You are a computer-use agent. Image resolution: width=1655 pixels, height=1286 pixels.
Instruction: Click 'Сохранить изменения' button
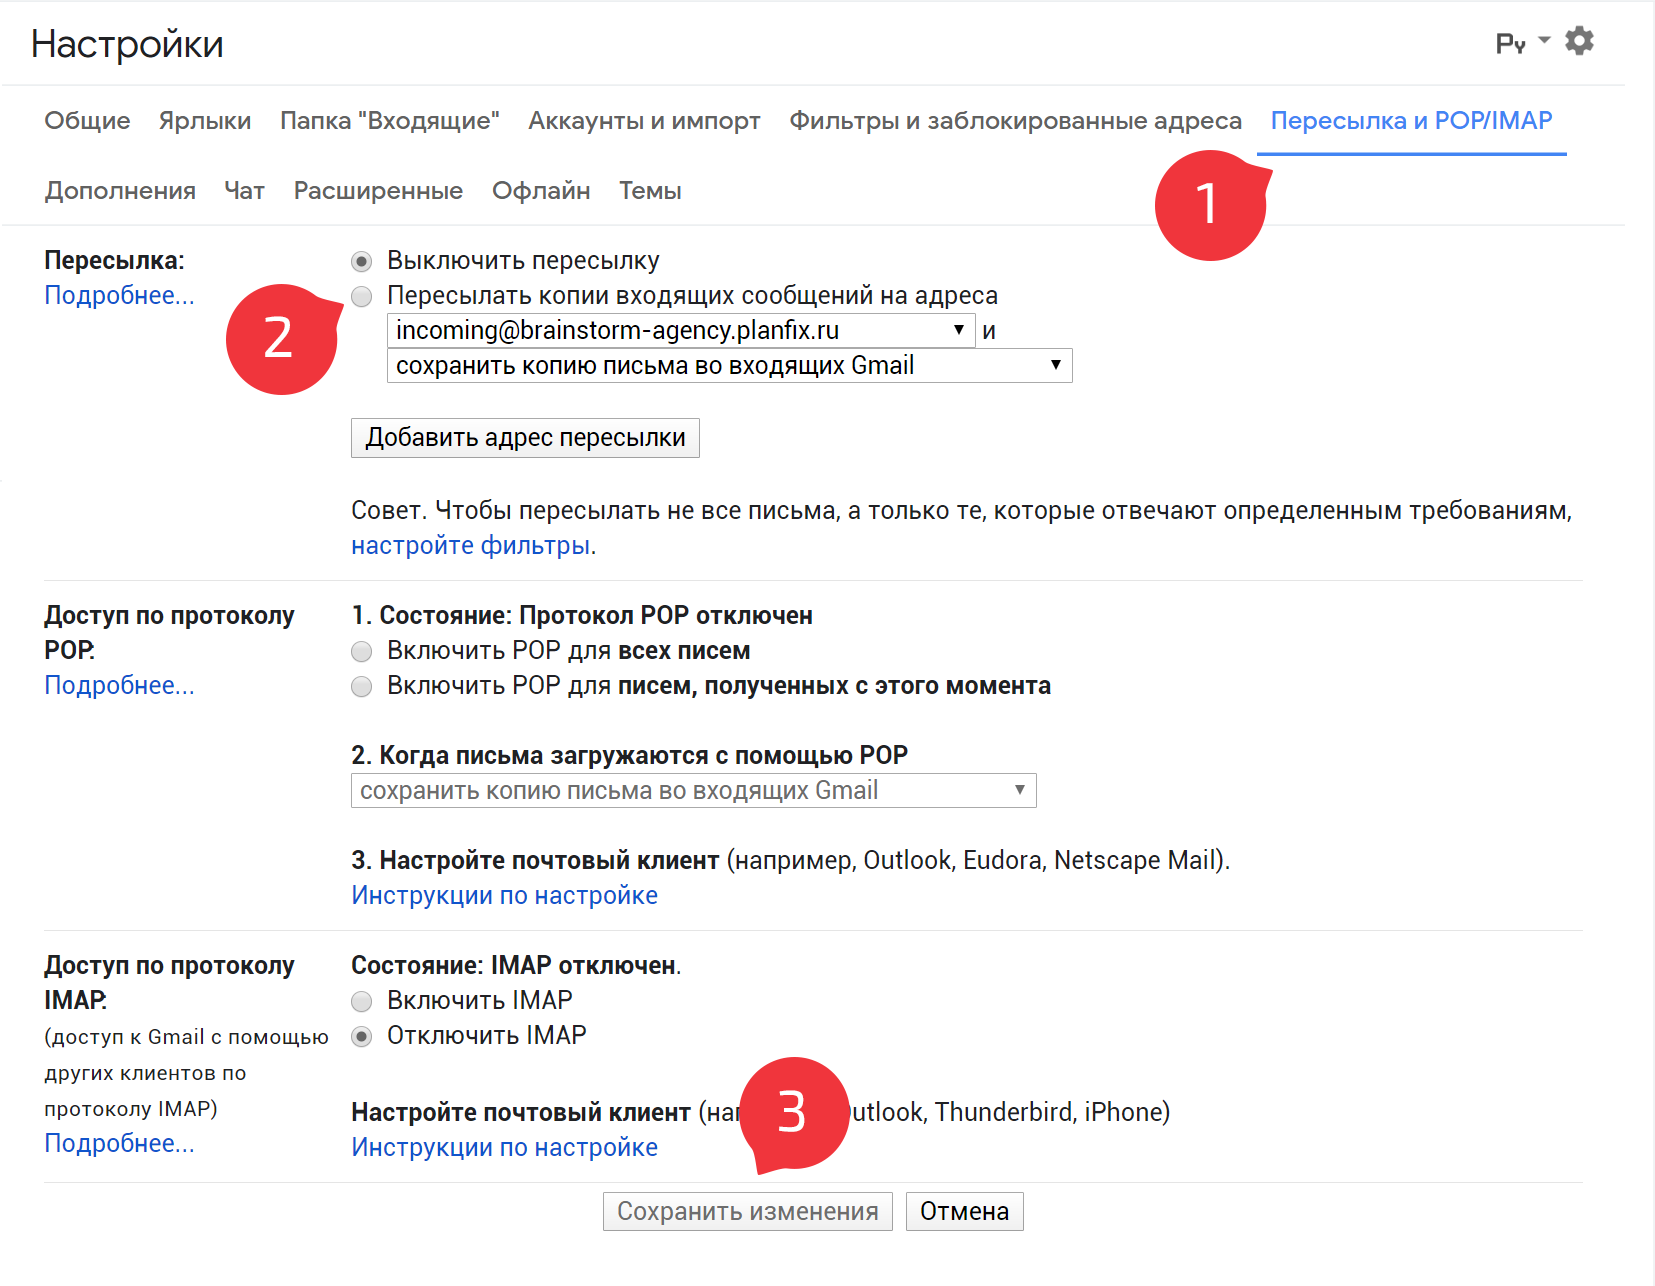point(747,1211)
